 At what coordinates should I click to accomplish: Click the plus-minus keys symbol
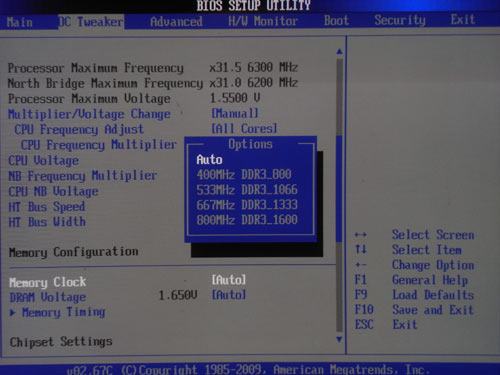[x=361, y=265]
